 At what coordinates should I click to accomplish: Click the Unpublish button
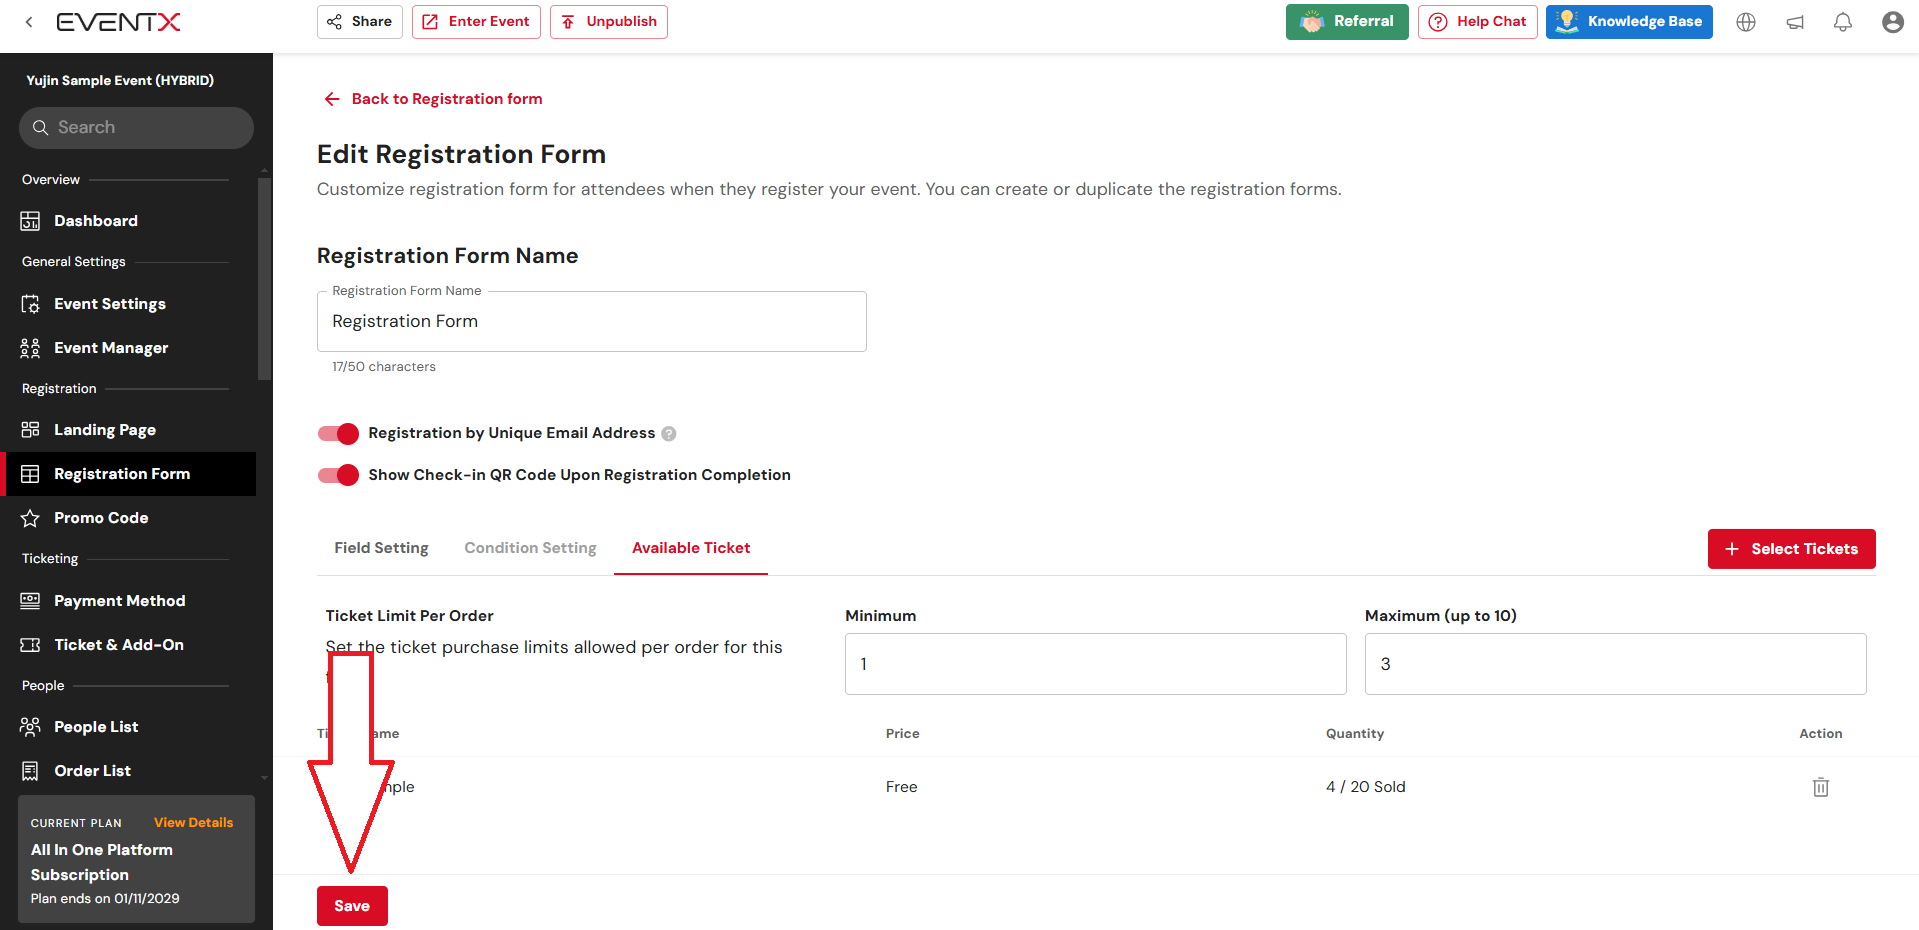(608, 22)
